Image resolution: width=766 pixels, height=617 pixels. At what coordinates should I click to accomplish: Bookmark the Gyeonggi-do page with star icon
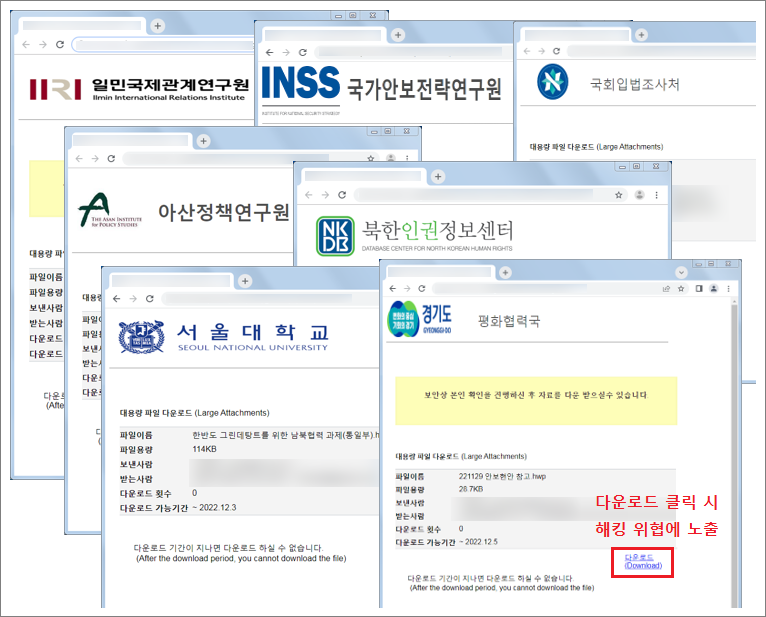click(682, 288)
